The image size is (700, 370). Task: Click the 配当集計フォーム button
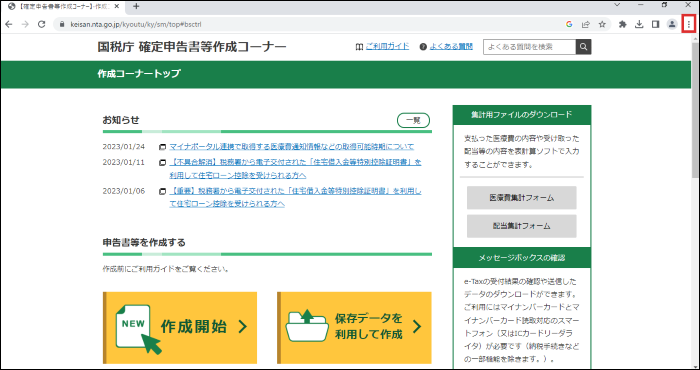521,226
